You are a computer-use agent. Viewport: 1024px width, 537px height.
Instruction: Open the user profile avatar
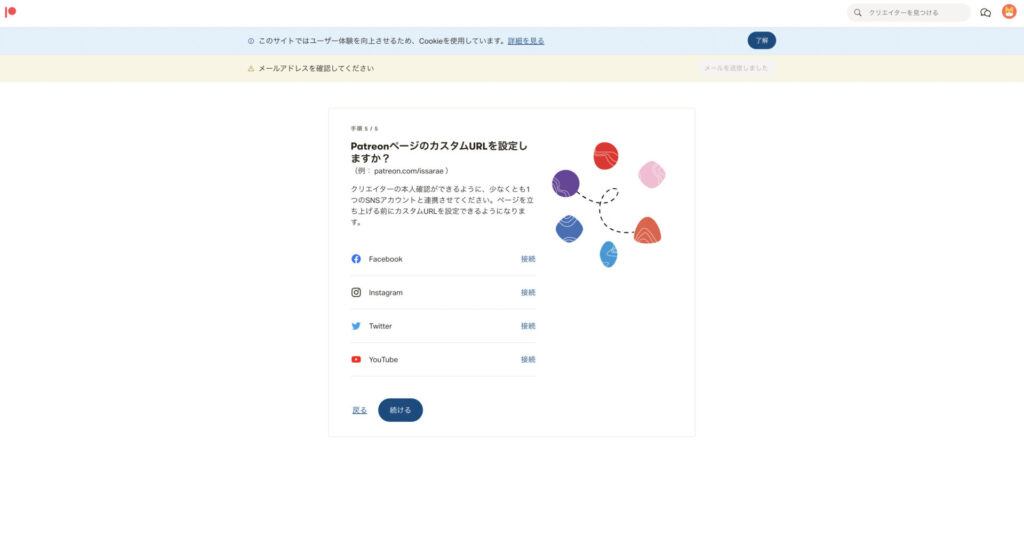[x=1009, y=12]
